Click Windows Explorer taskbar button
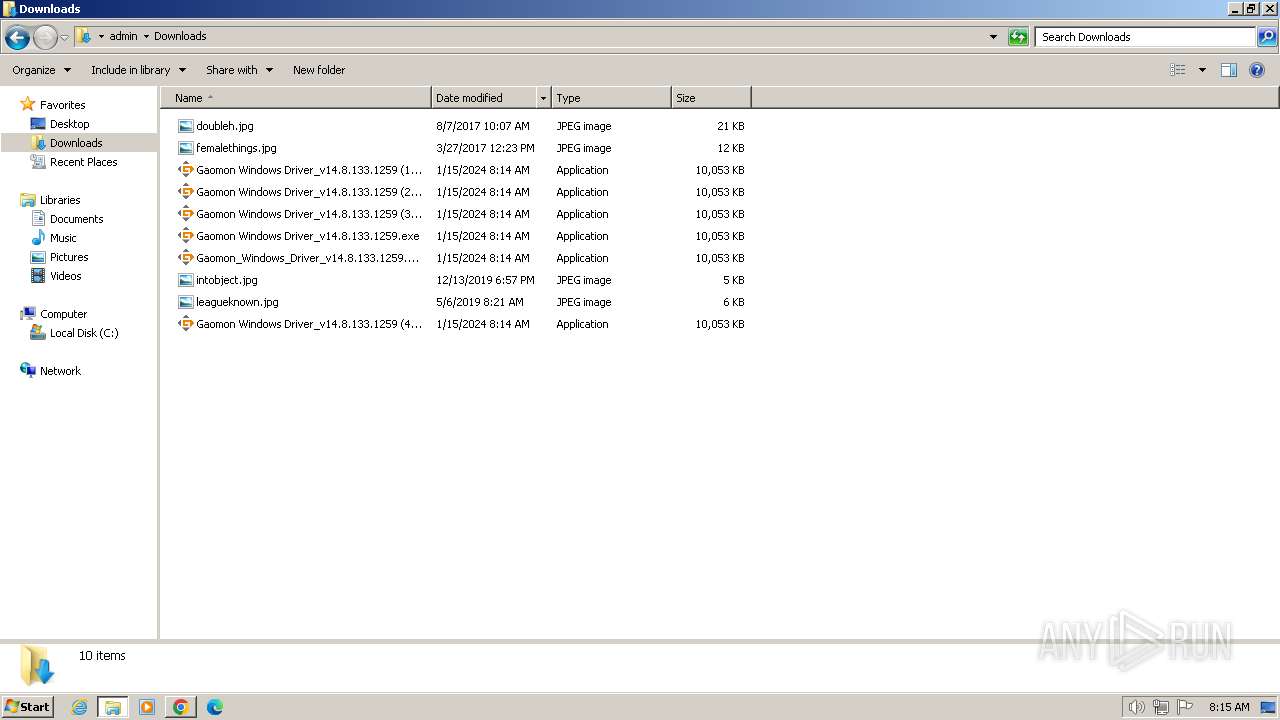The height and width of the screenshot is (720, 1280). [112, 707]
